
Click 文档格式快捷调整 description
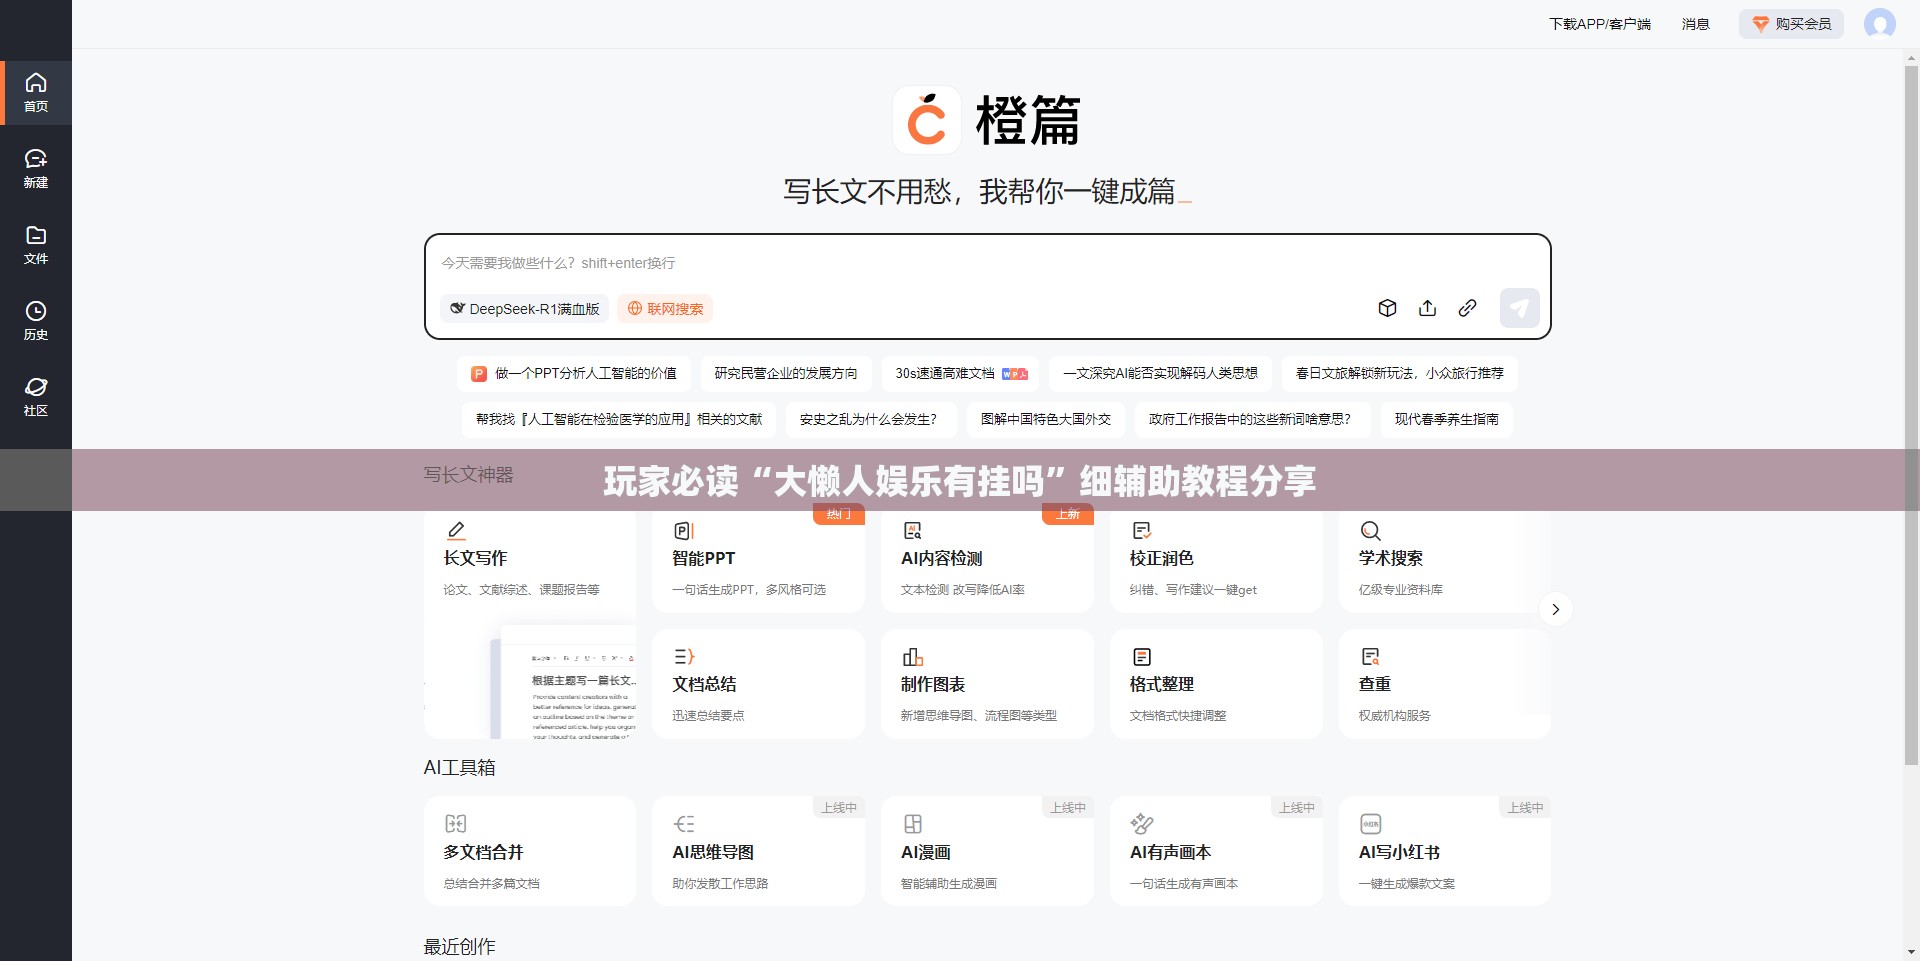point(1177,716)
